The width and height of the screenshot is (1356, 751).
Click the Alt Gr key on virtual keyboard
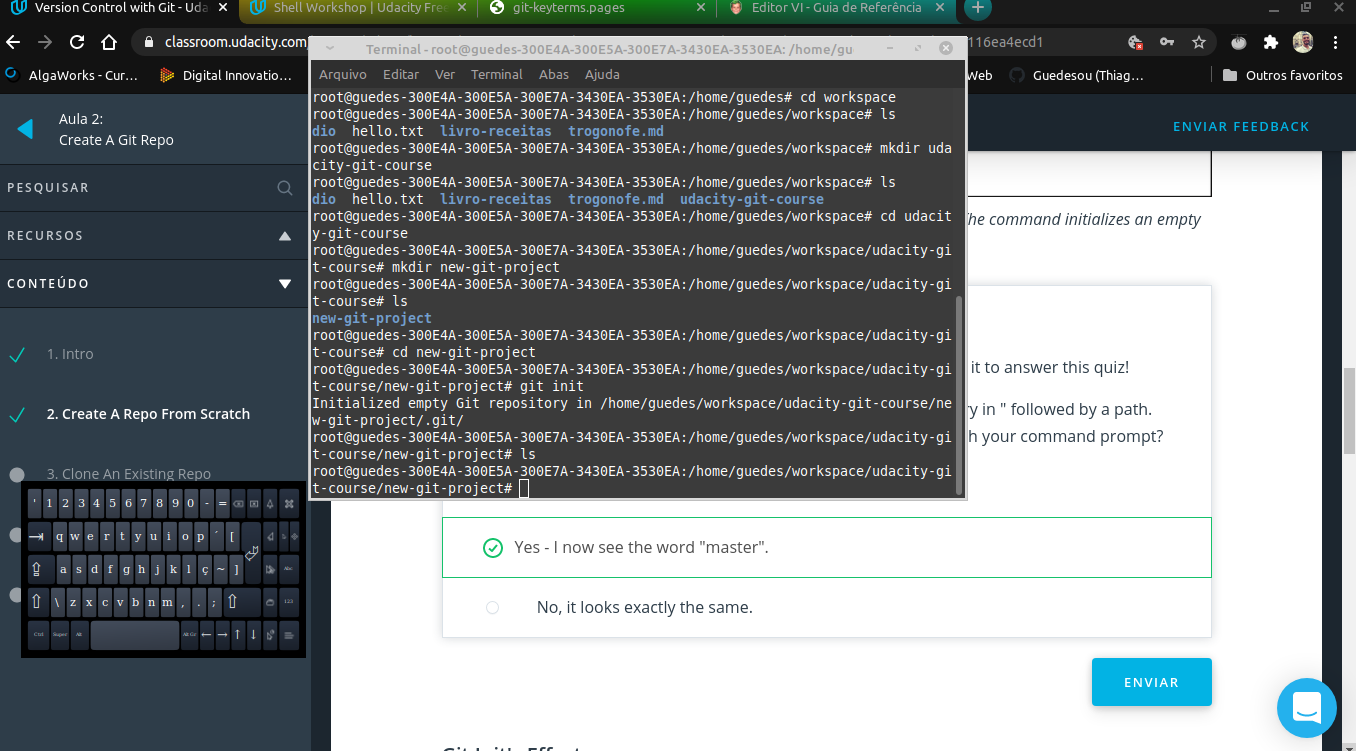pos(190,635)
